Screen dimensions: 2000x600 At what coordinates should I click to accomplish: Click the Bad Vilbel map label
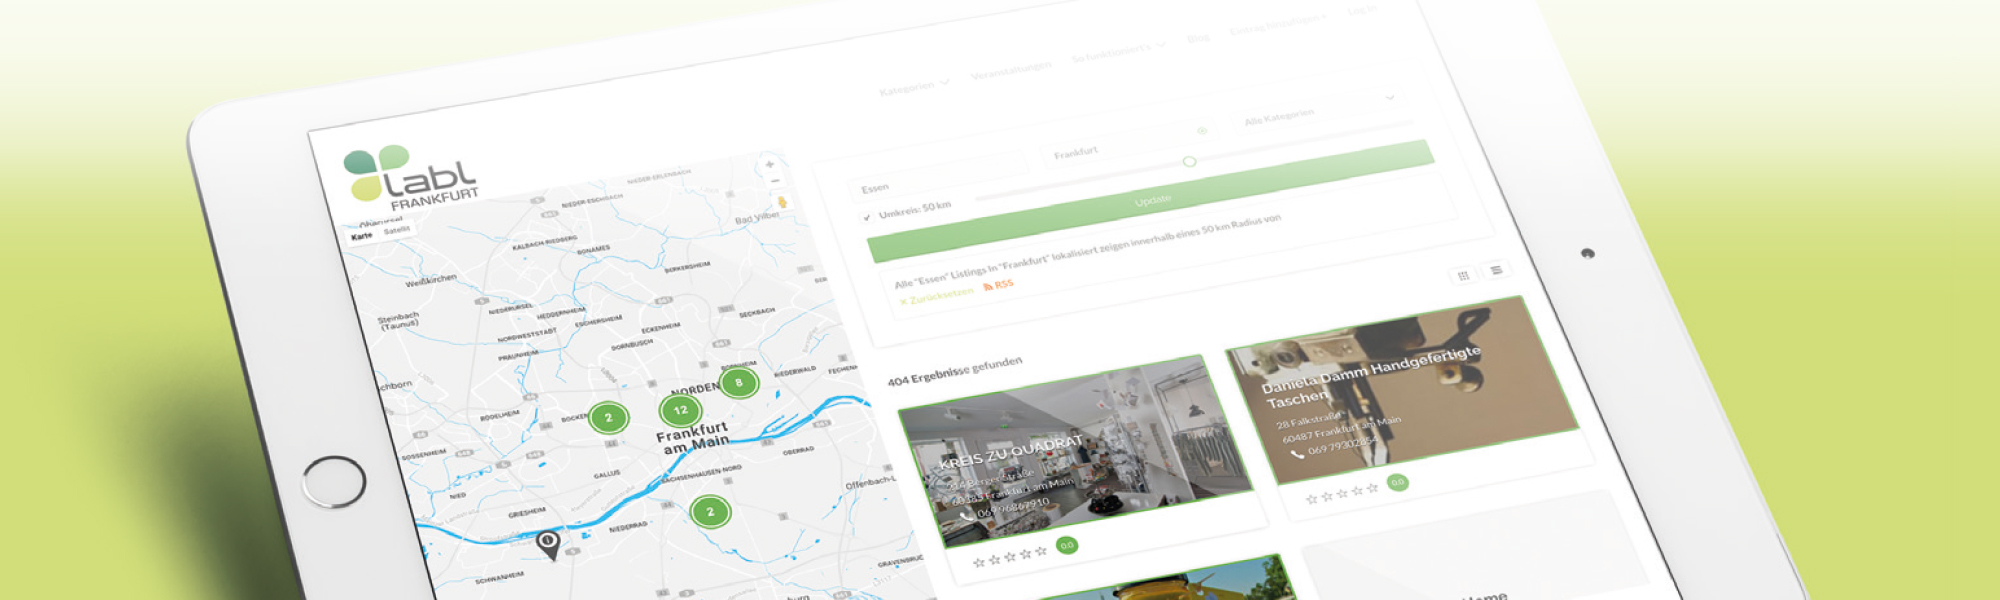757,218
